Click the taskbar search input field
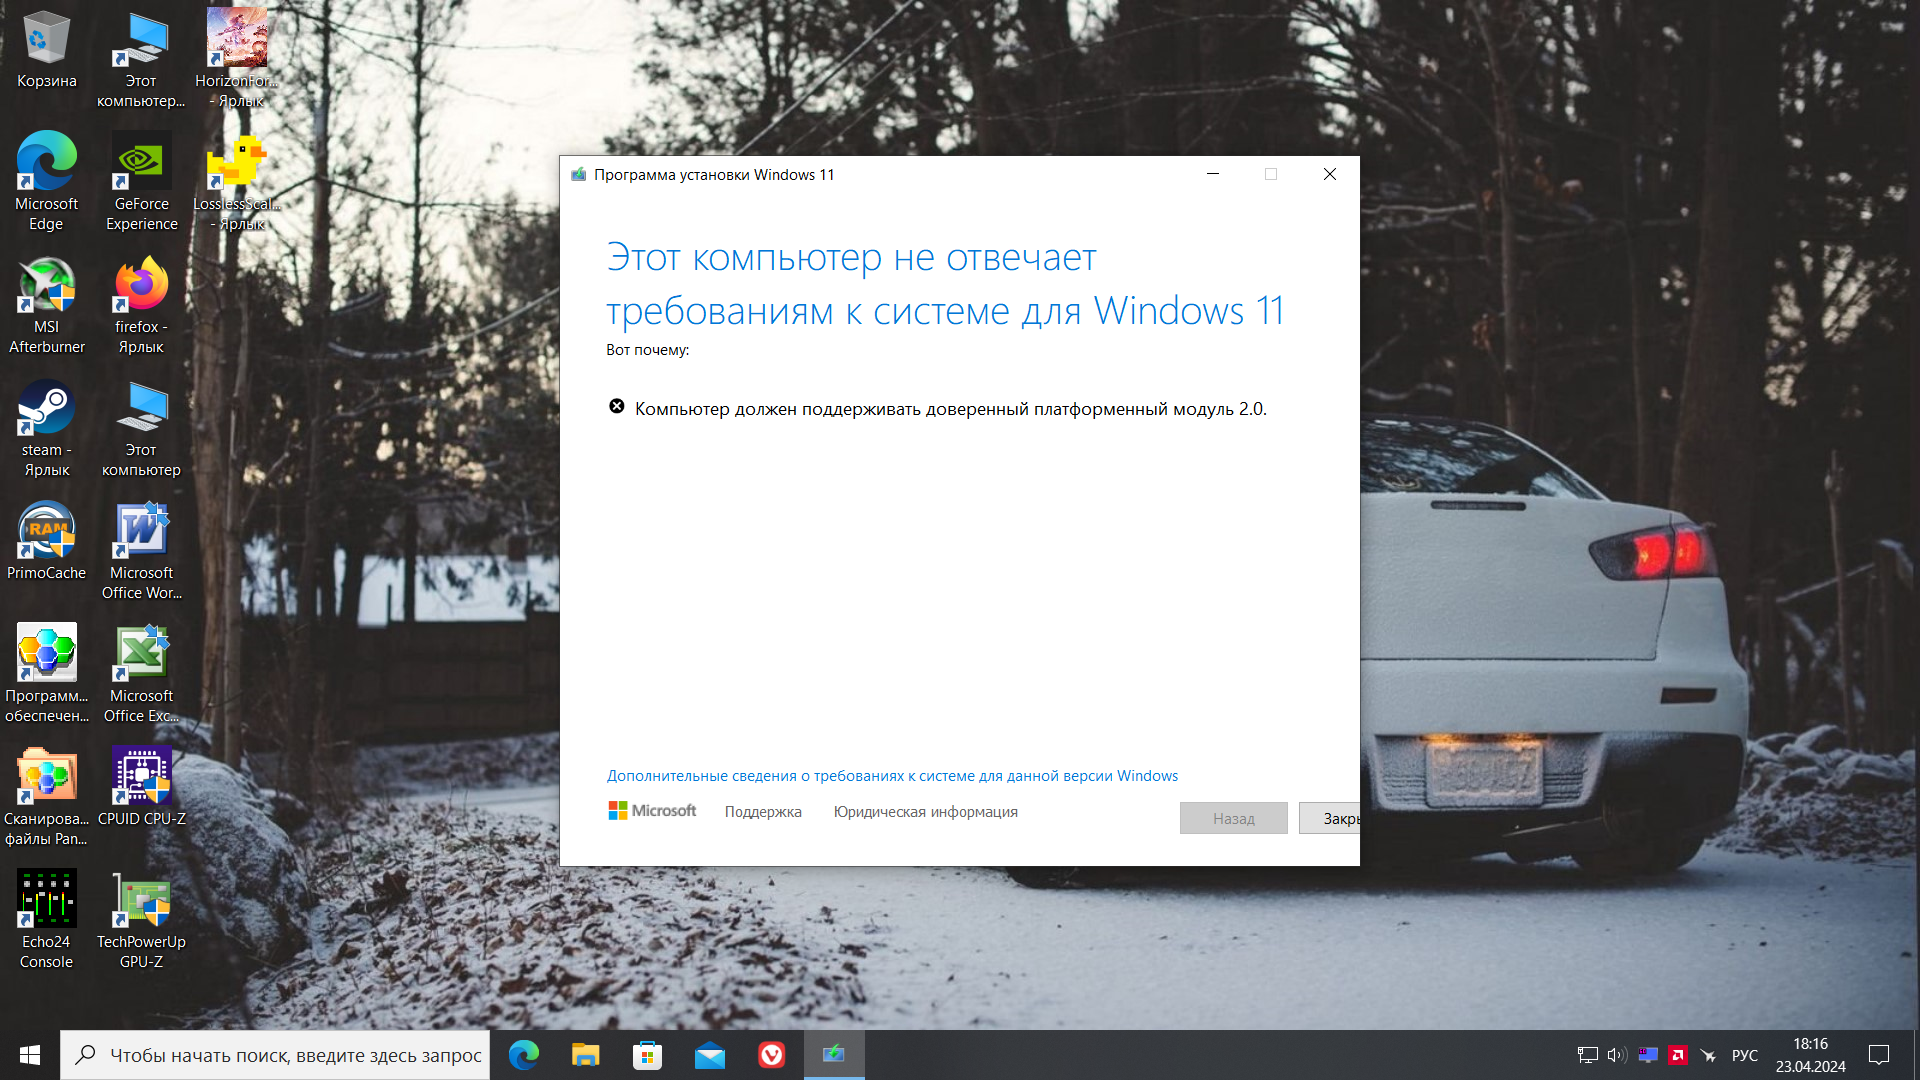 click(295, 1055)
